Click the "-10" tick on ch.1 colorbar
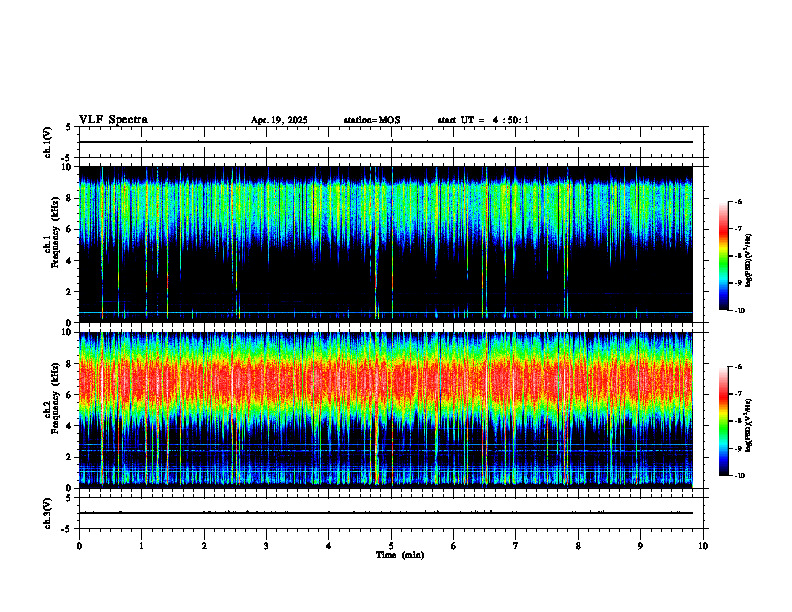The width and height of the screenshot is (792, 612). 739,311
